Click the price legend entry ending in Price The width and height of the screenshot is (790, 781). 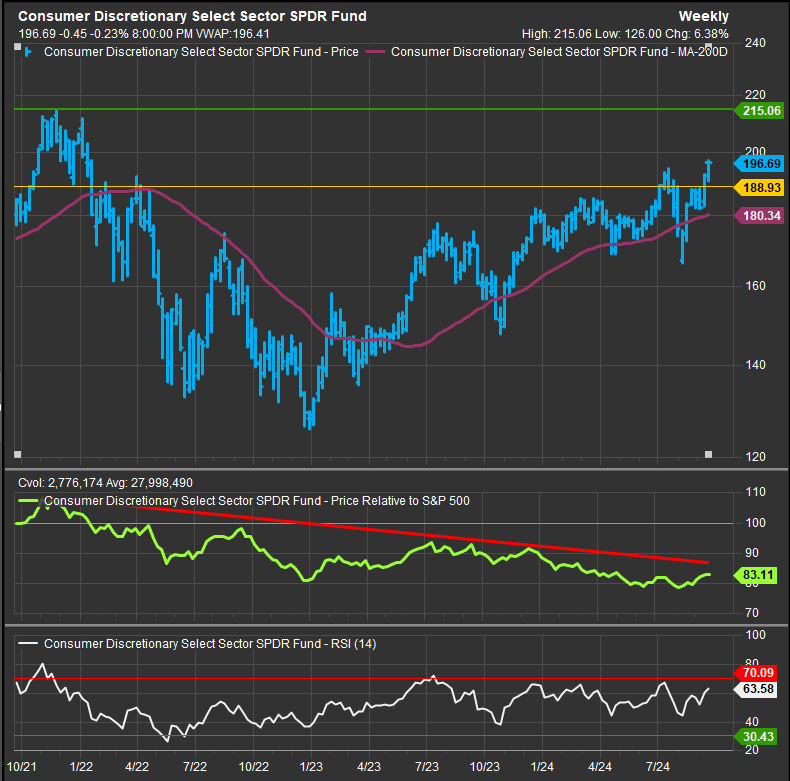[x=201, y=52]
